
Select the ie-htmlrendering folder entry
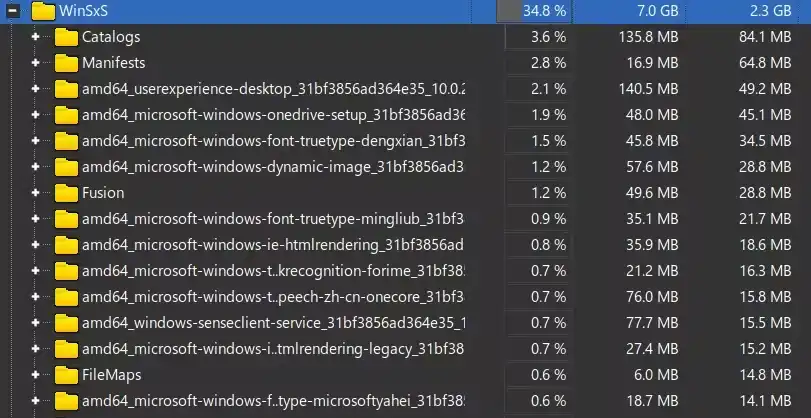pyautogui.click(x=272, y=245)
